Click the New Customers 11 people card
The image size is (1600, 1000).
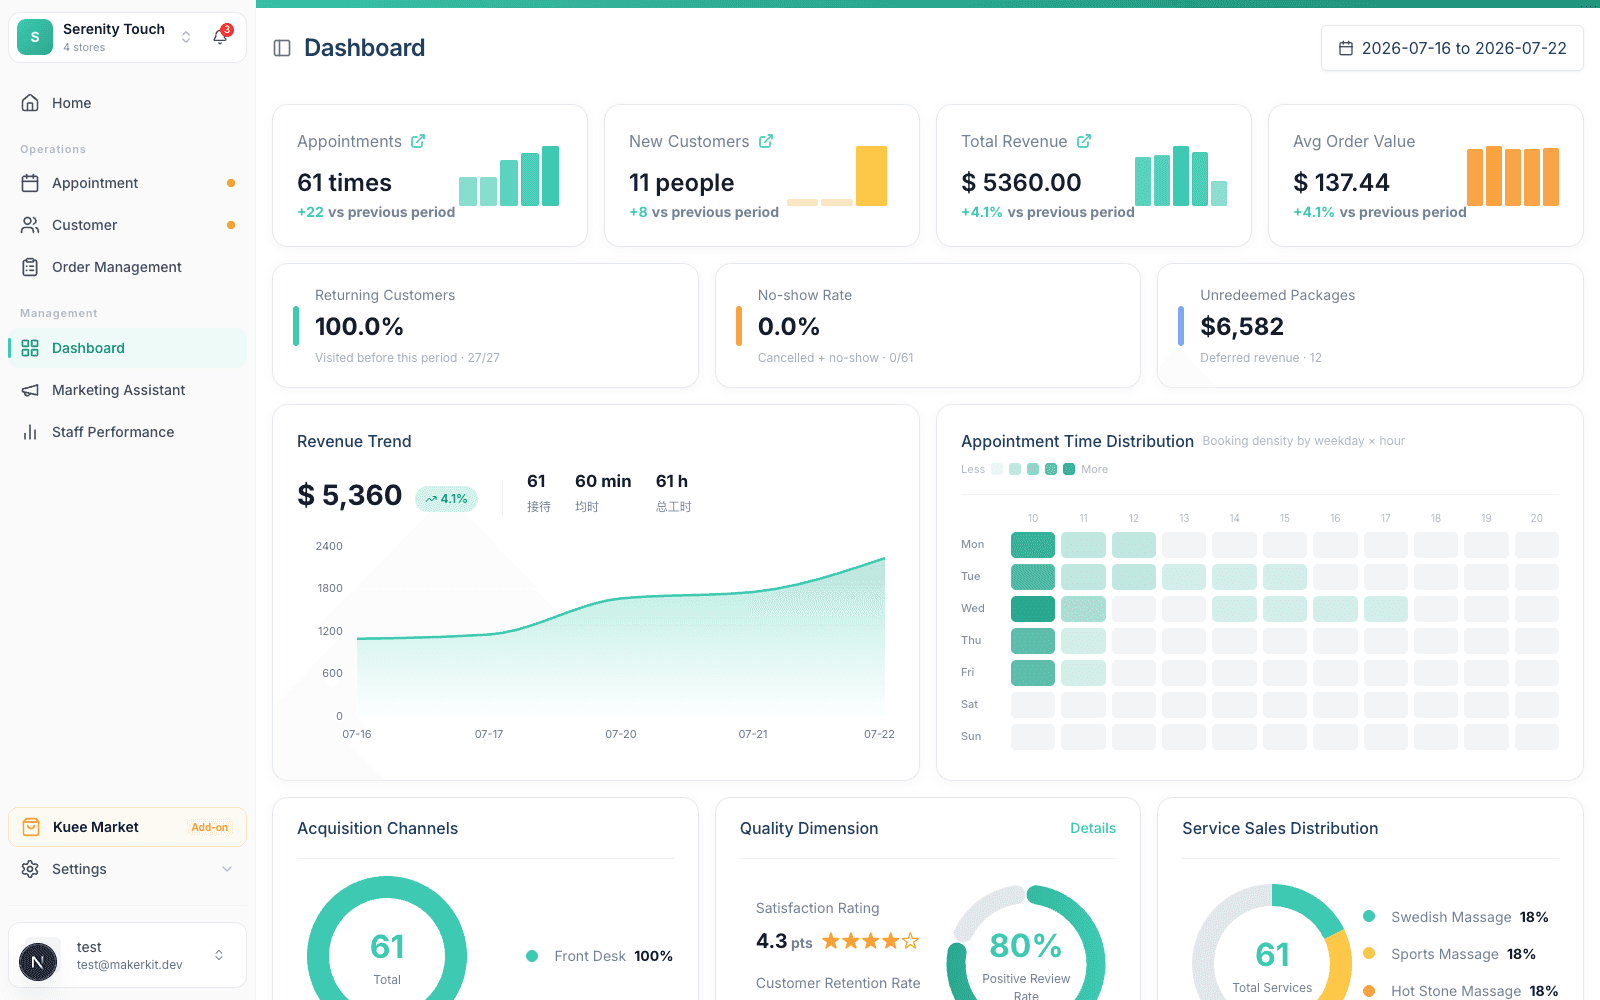762,175
